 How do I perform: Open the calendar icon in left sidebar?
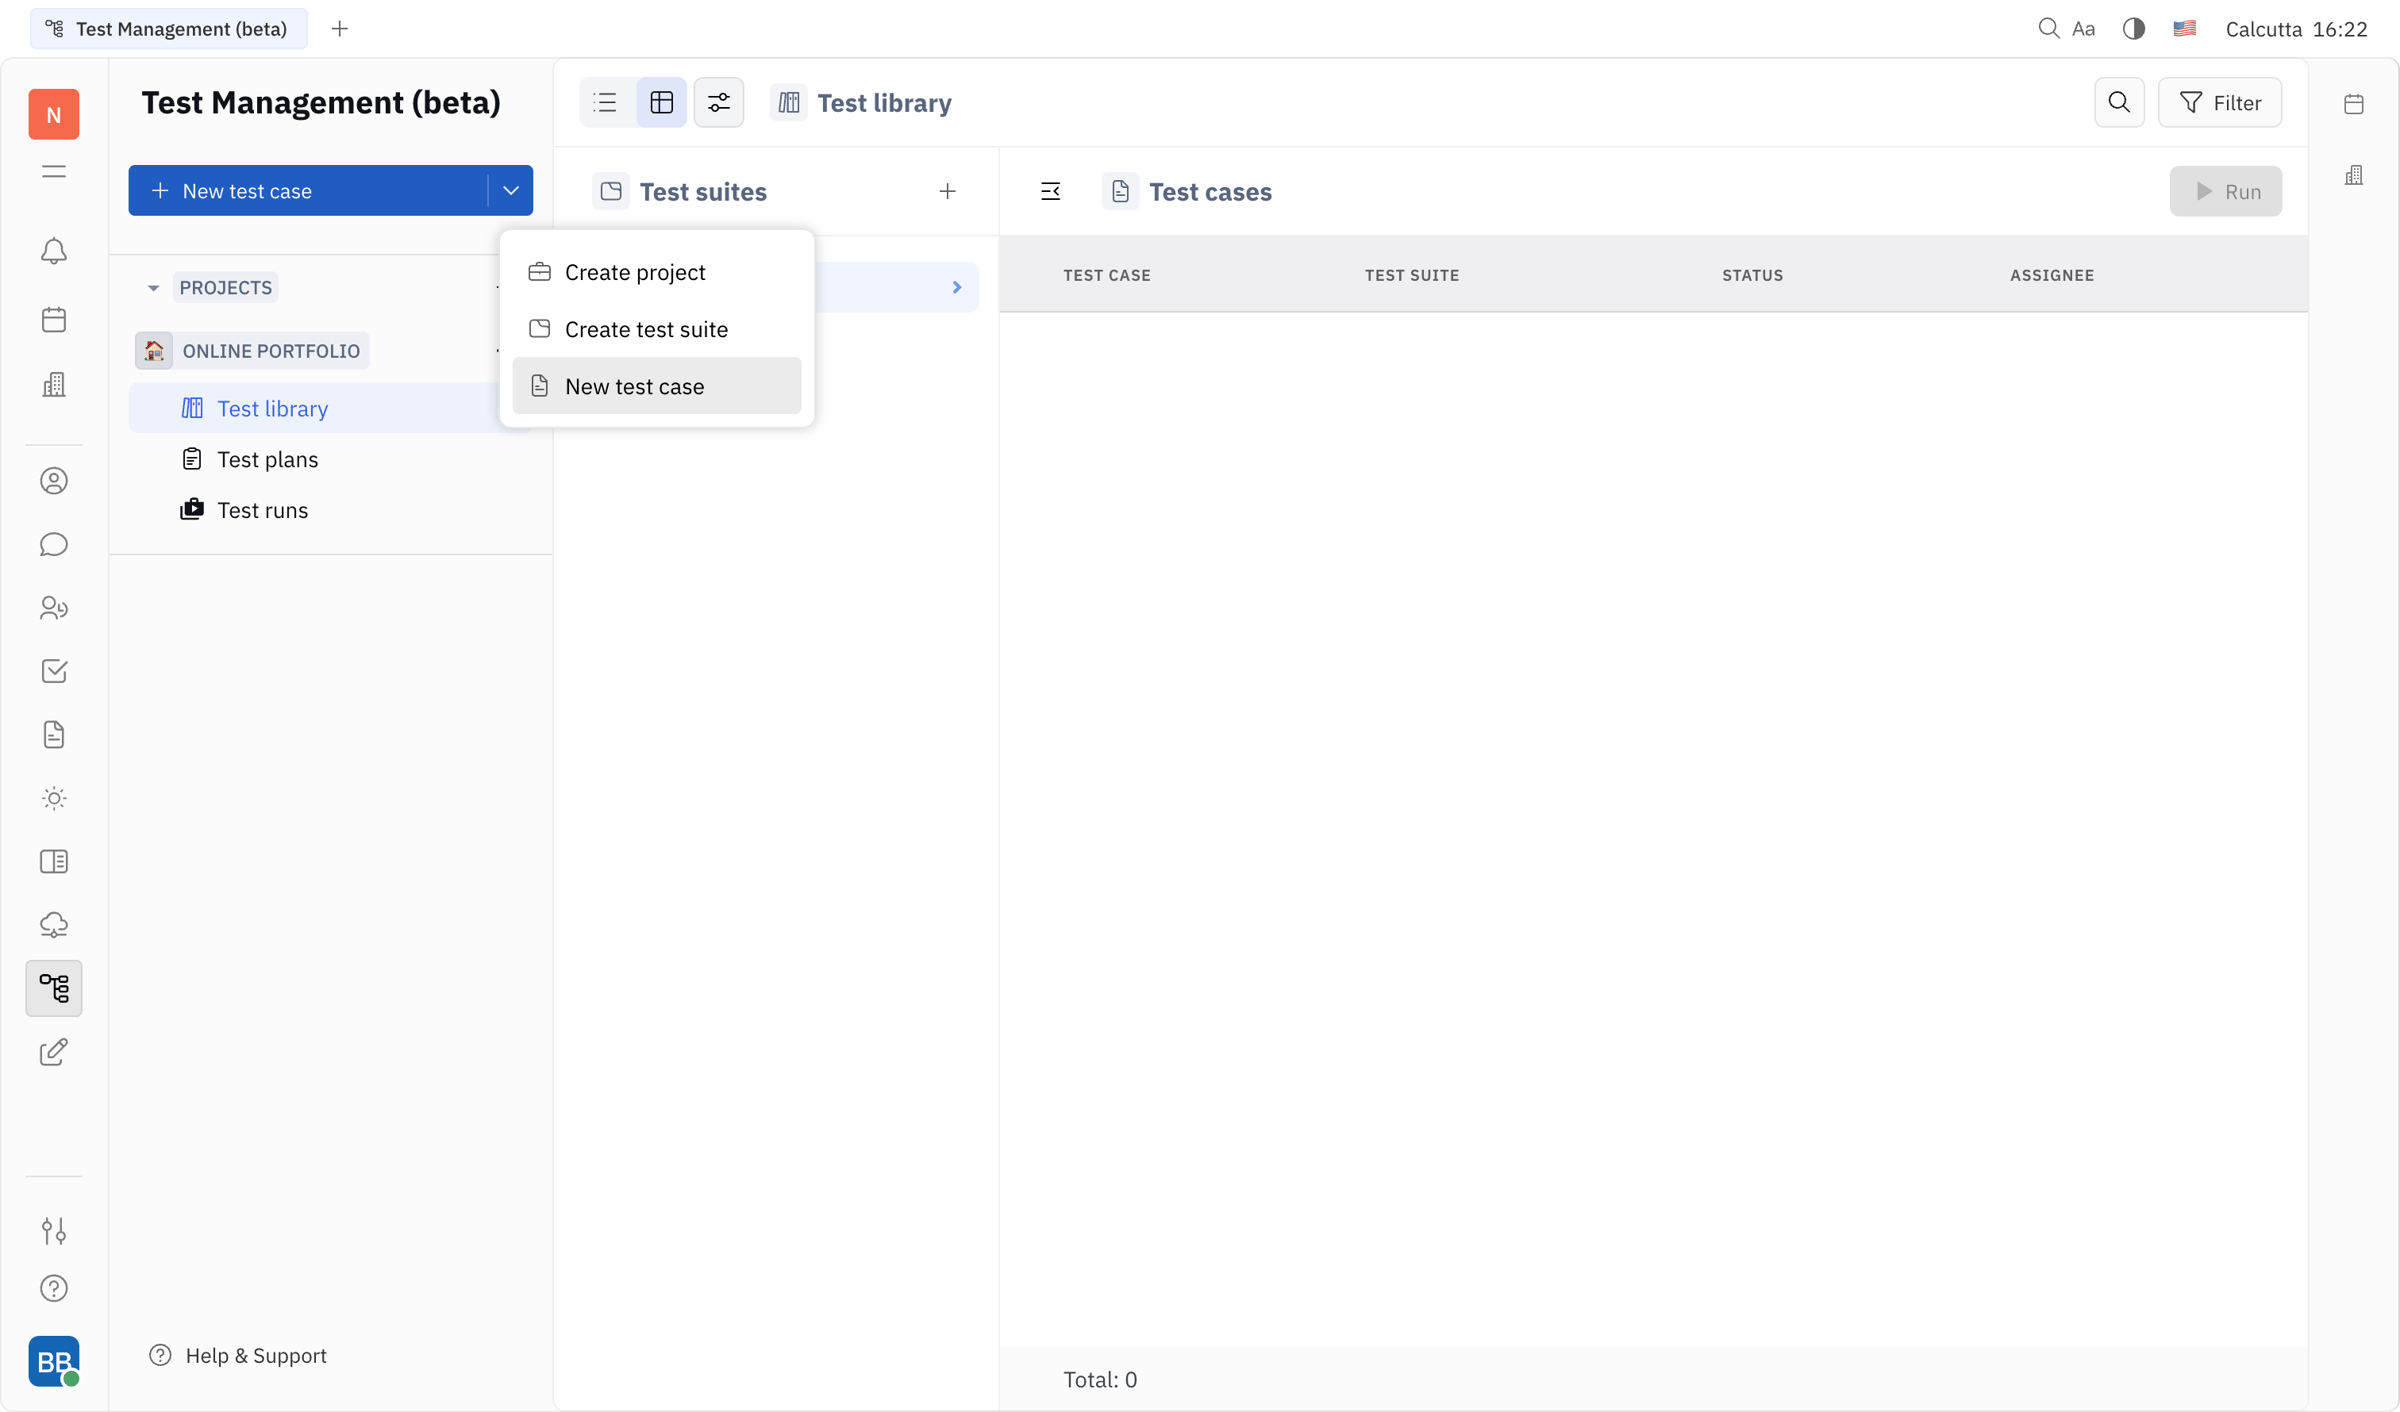54,319
